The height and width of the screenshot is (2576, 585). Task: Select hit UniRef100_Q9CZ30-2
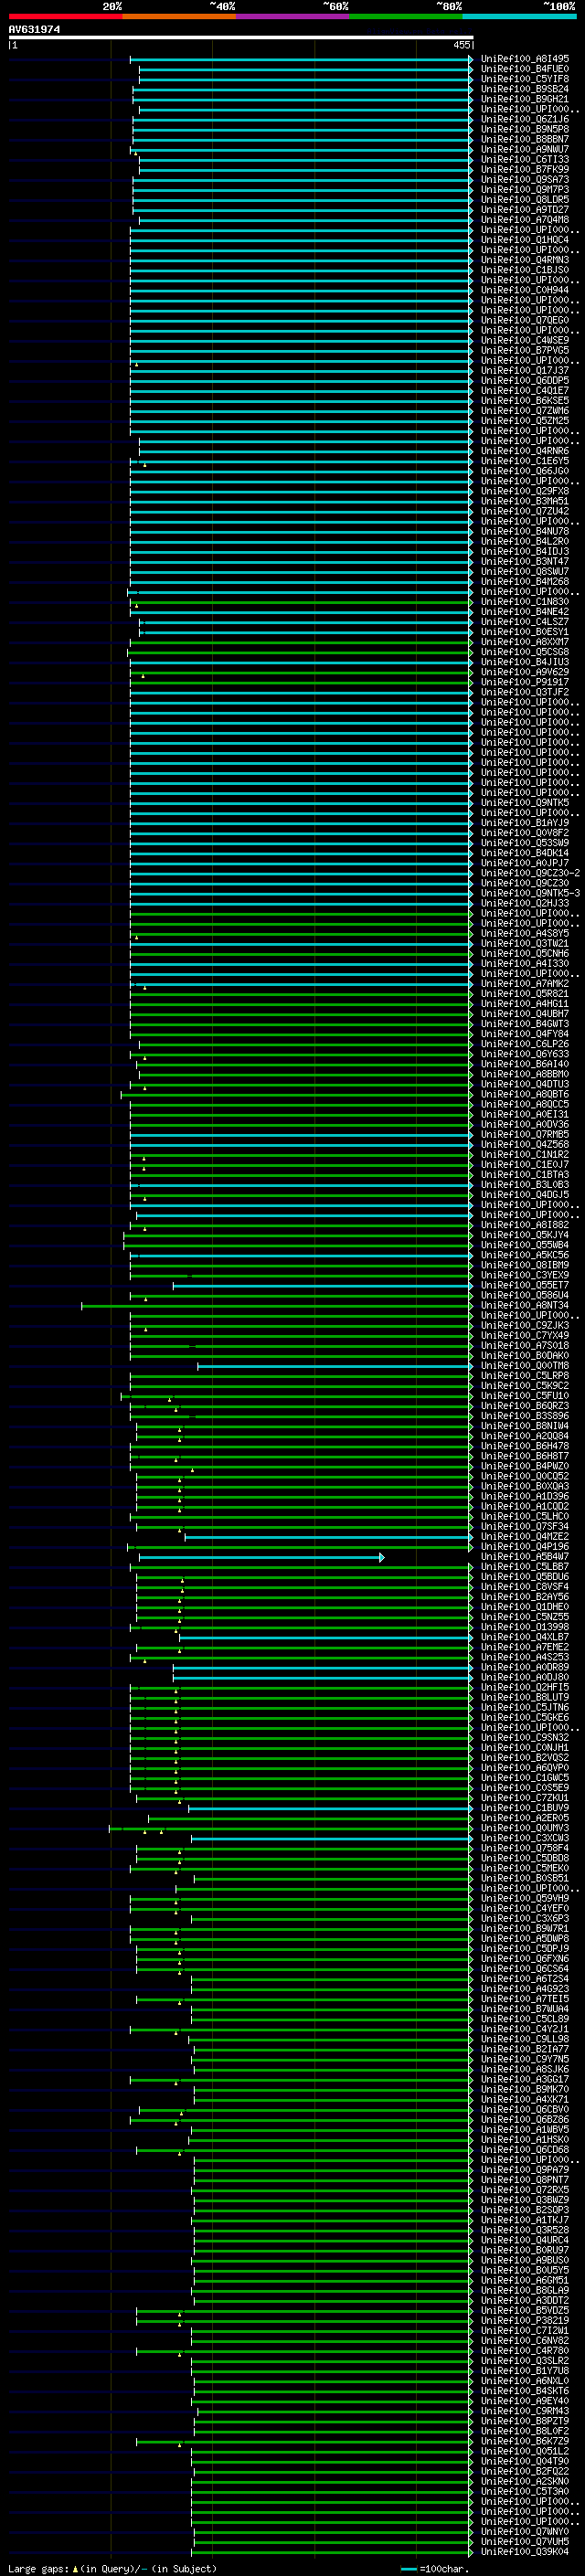click(x=530, y=873)
